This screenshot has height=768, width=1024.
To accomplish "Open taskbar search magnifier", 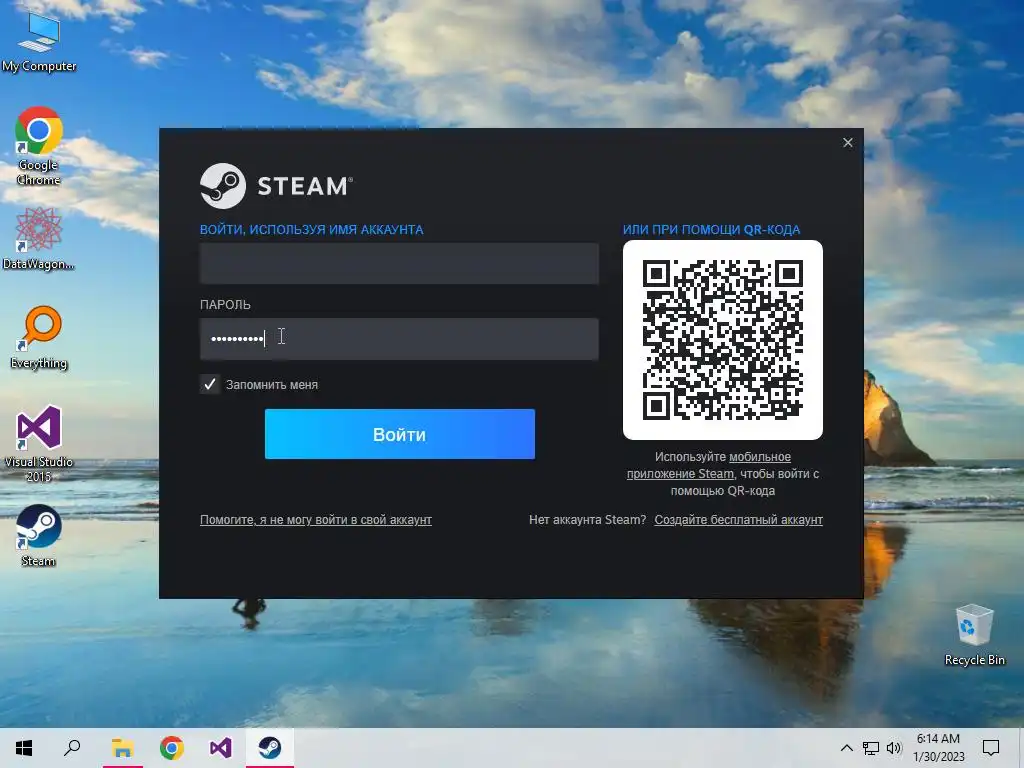I will 72,748.
